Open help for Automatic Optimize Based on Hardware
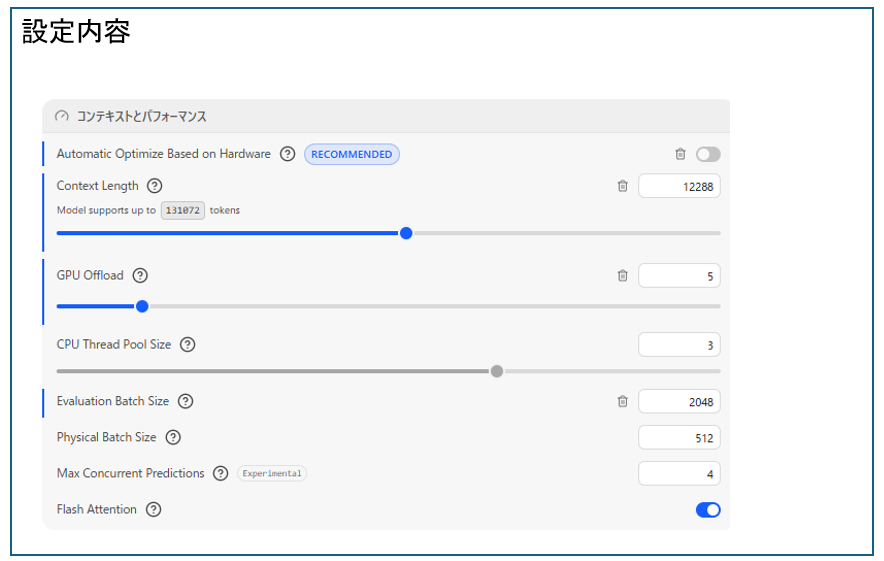This screenshot has height=561, width=884. click(288, 154)
